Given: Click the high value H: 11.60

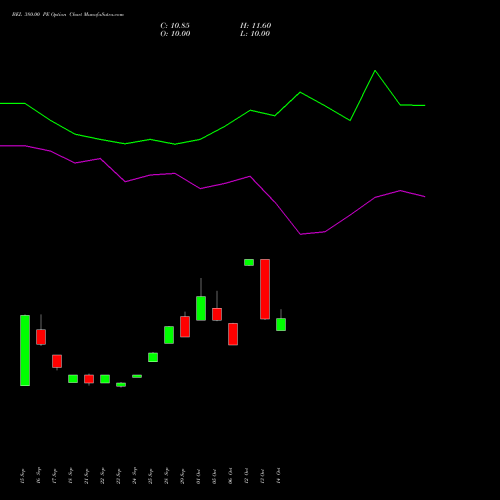Looking at the screenshot, I should coord(256,26).
